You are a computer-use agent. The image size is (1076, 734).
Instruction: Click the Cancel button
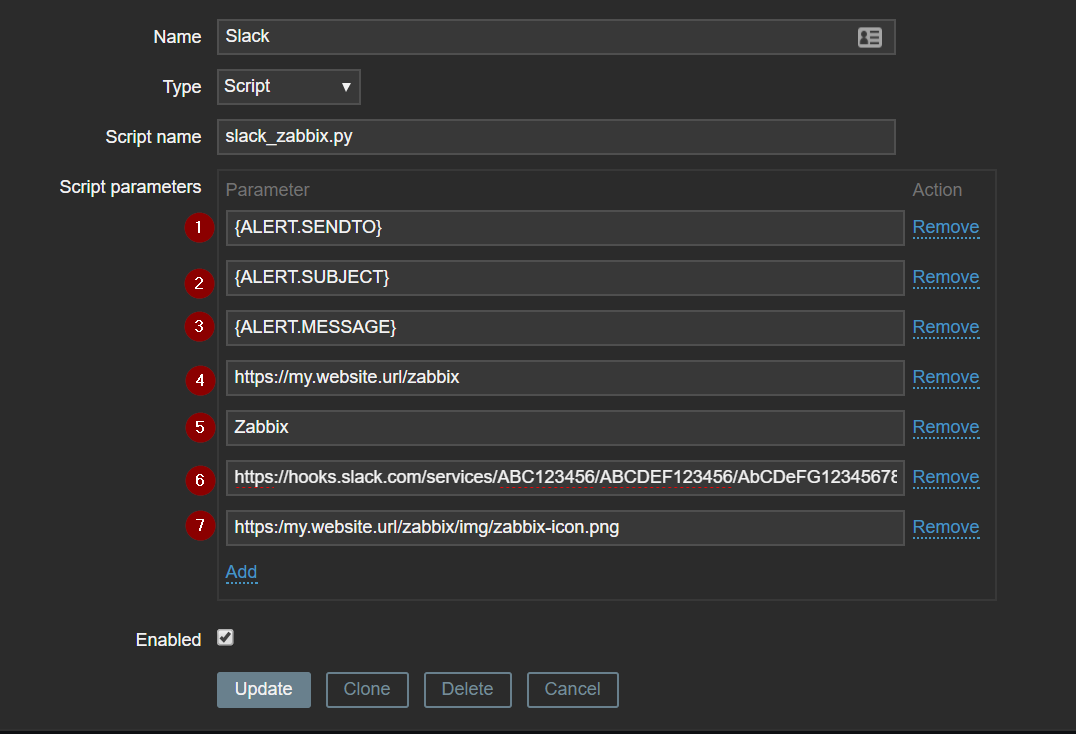(x=572, y=689)
